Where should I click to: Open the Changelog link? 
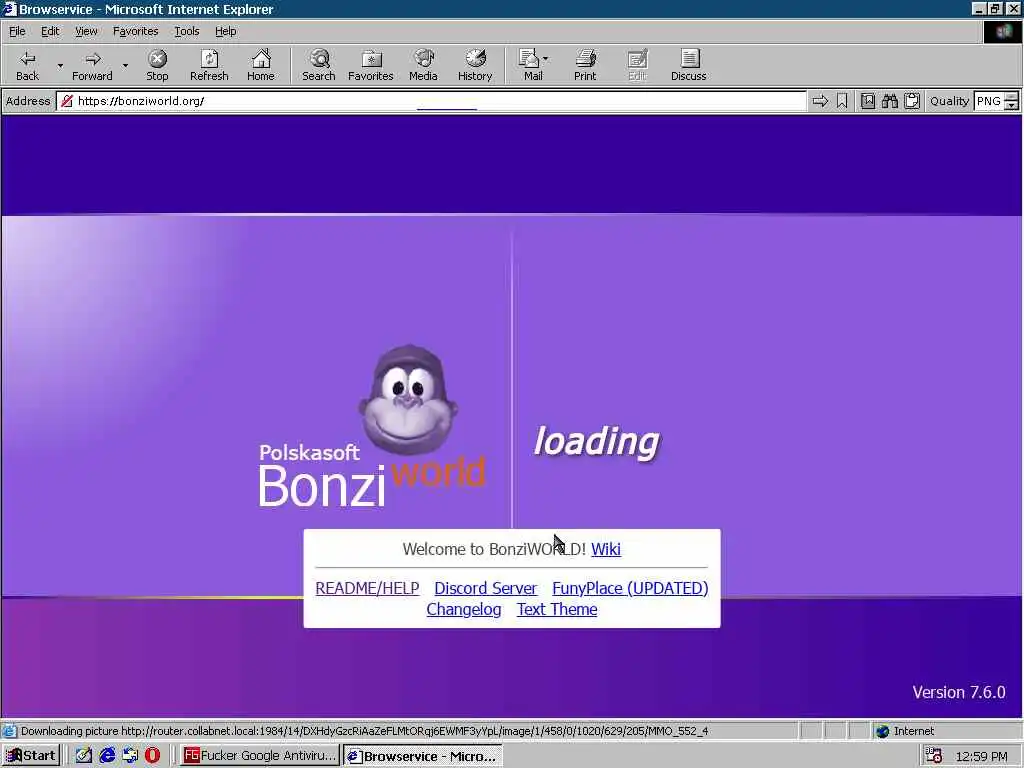point(464,609)
